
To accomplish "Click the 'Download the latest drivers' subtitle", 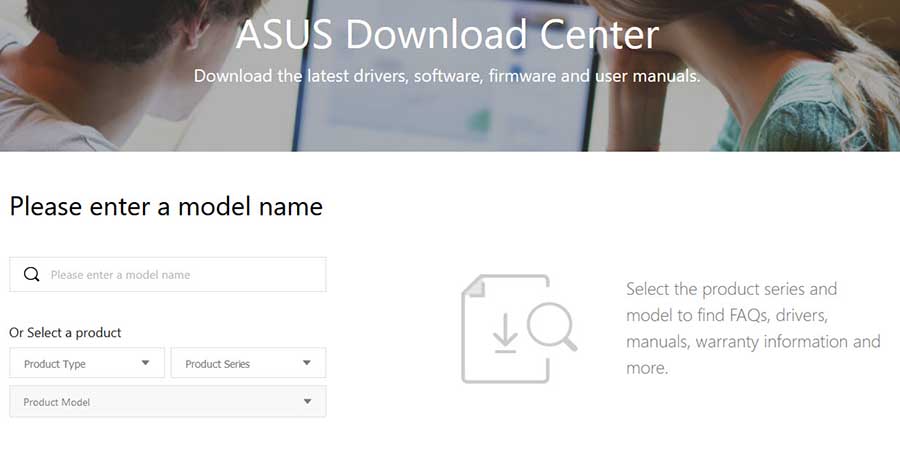I will 447,76.
